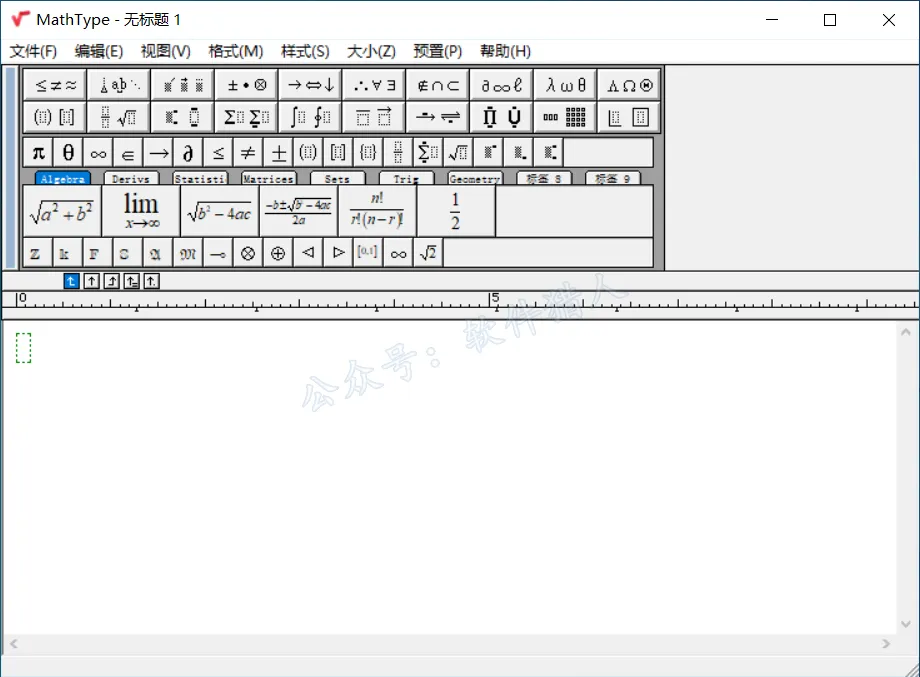
Task: Open the matrix templates palette
Action: tap(566, 117)
